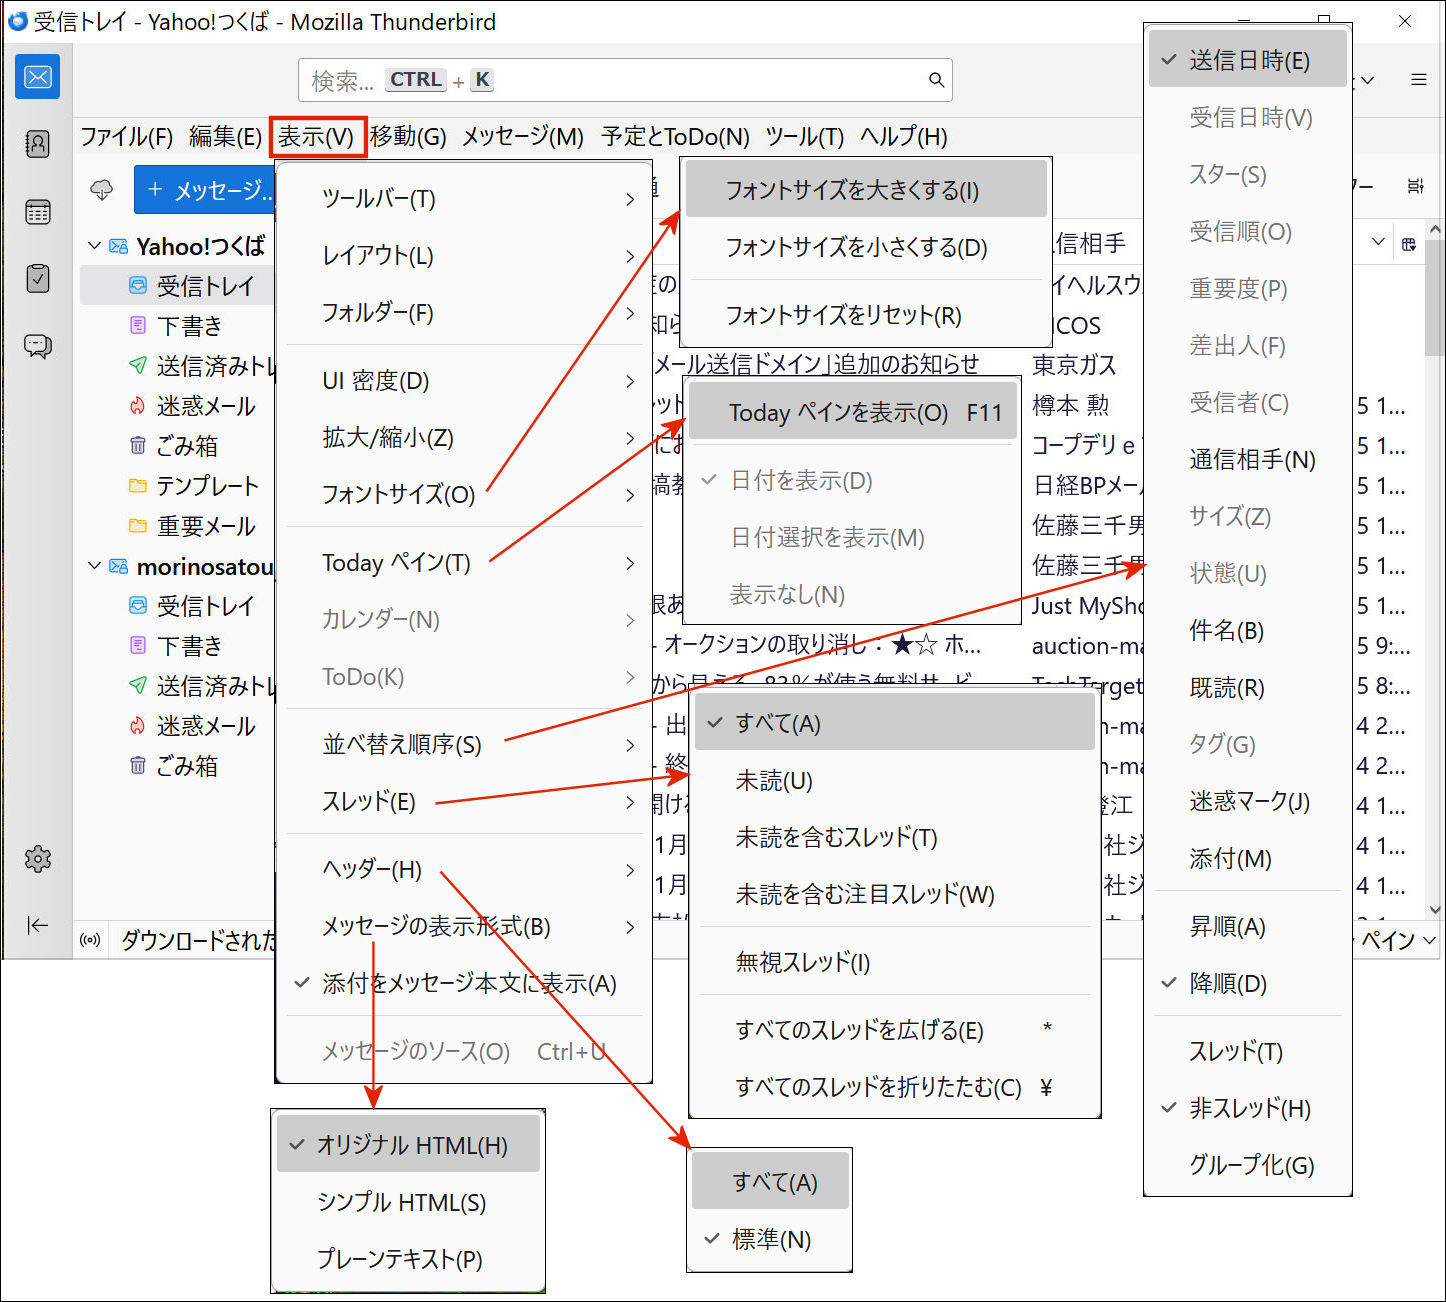Open the Chat sidebar icon

[x=38, y=346]
